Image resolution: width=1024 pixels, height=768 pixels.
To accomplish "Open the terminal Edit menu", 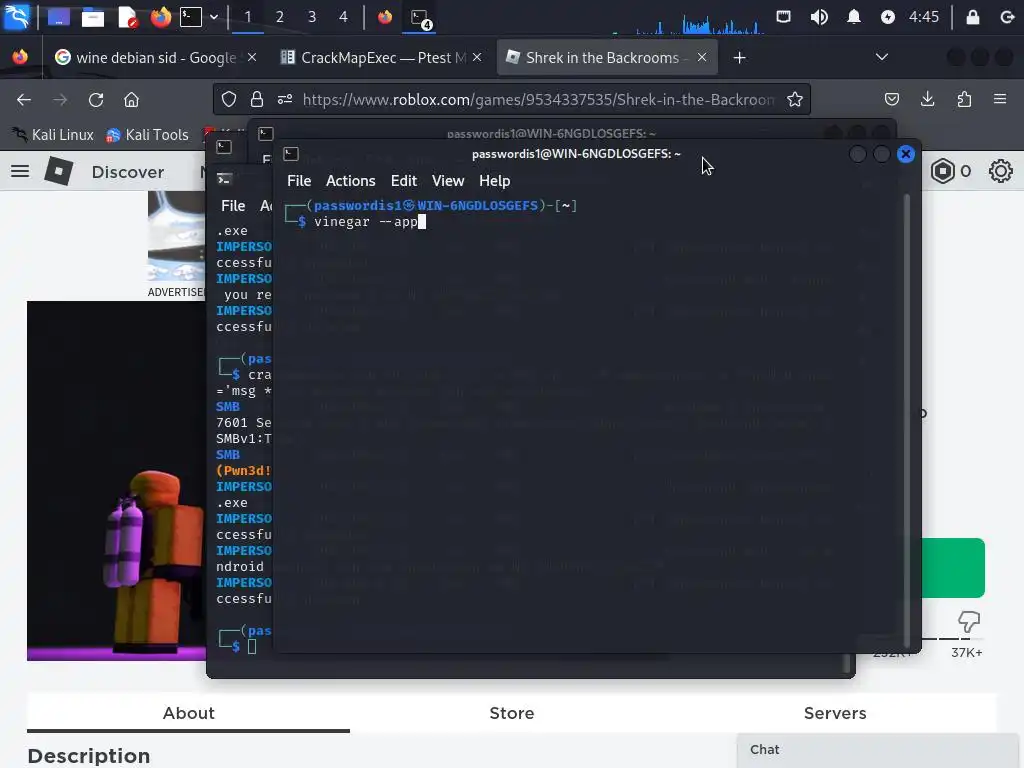I will [x=404, y=181].
